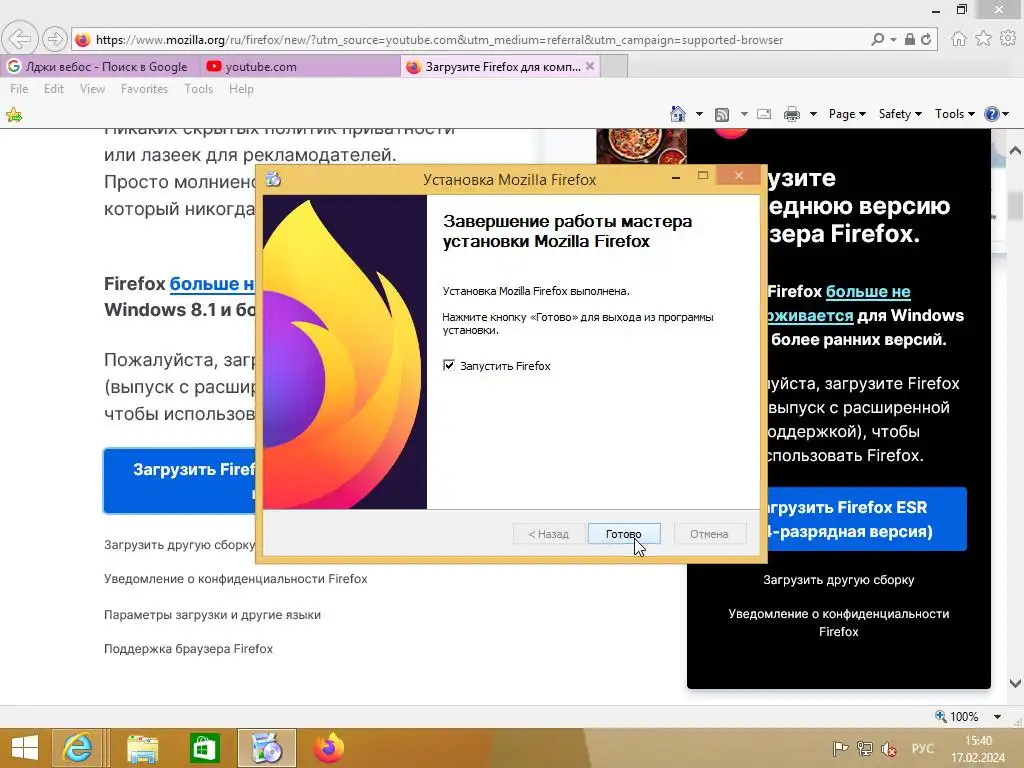Viewport: 1024px width, 768px height.
Task: Click the Read mail icon in the command bar
Action: 764,114
